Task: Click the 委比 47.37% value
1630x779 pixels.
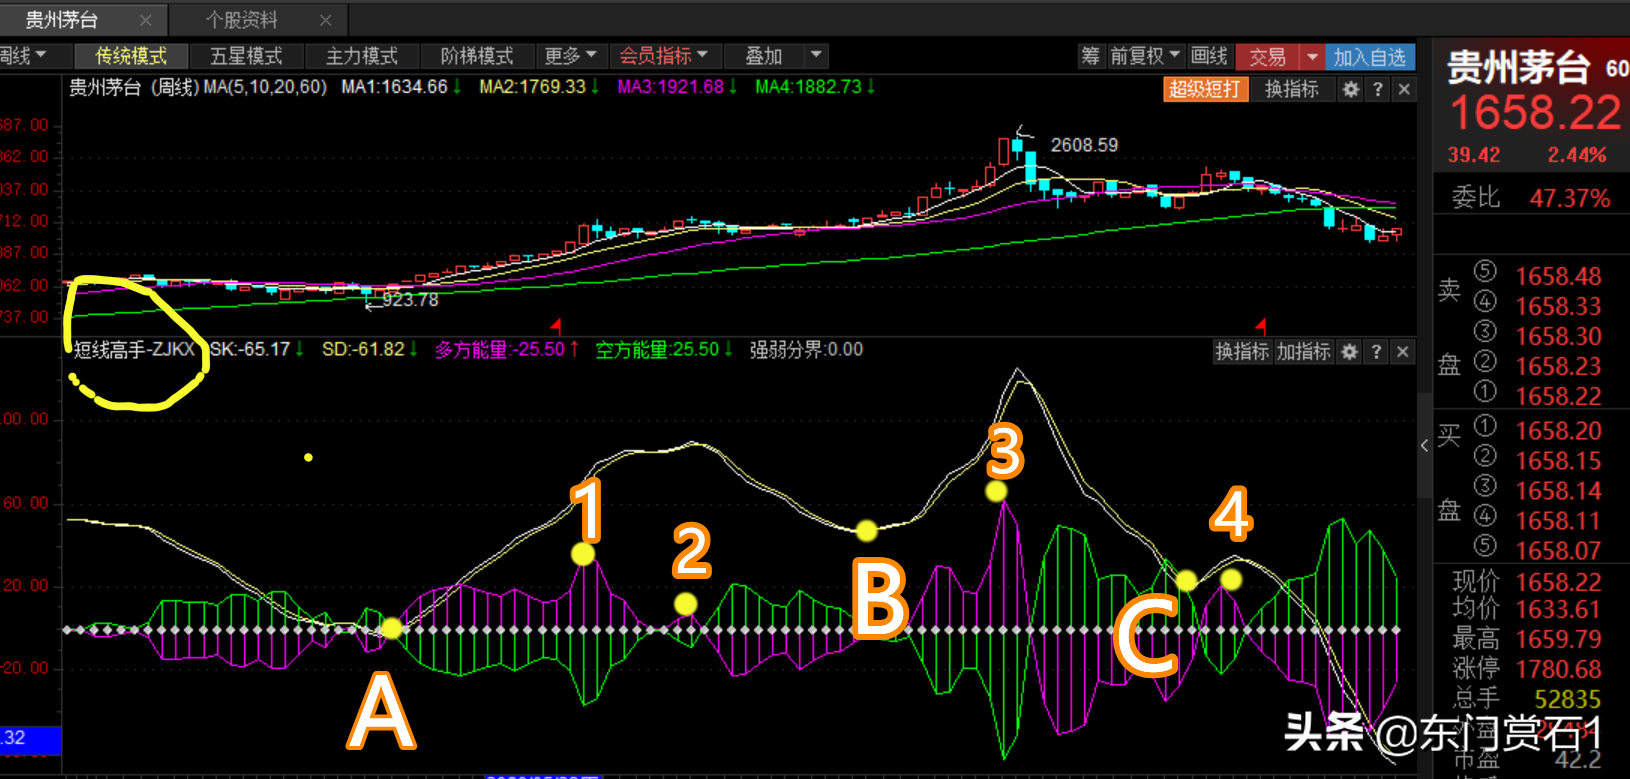Action: click(1570, 199)
